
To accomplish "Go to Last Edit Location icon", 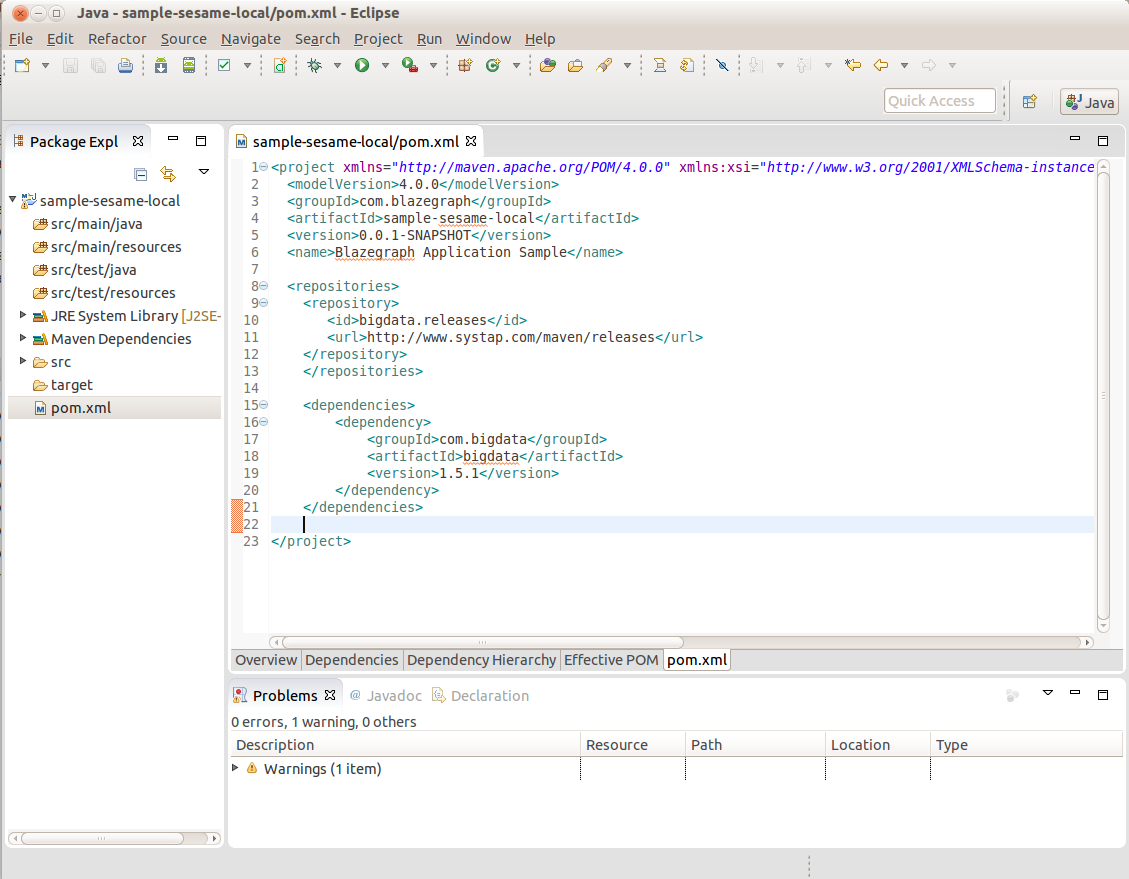I will (852, 66).
